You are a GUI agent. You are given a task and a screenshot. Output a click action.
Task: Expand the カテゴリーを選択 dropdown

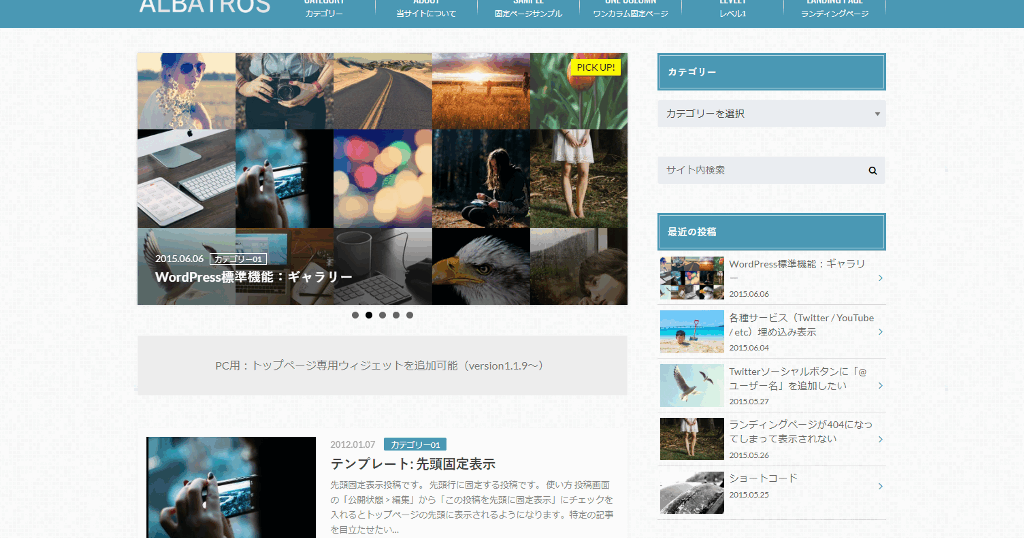tap(771, 114)
